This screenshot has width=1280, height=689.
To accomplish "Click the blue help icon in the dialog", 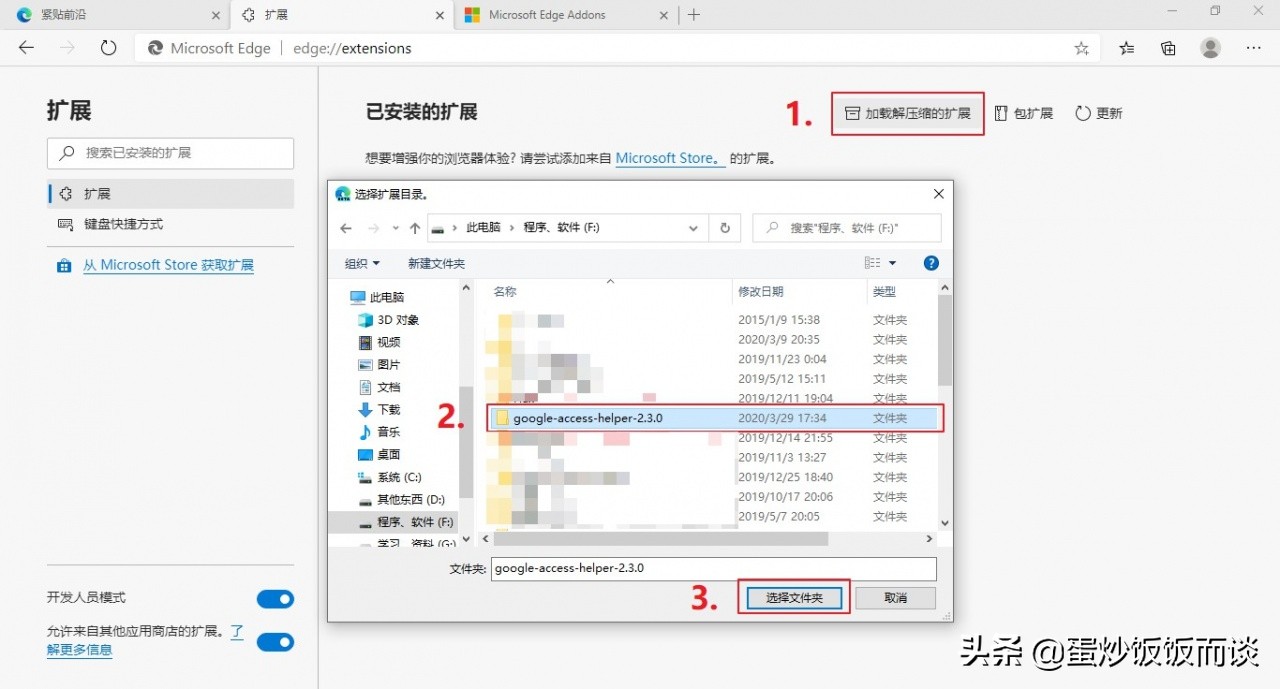I will 931,262.
